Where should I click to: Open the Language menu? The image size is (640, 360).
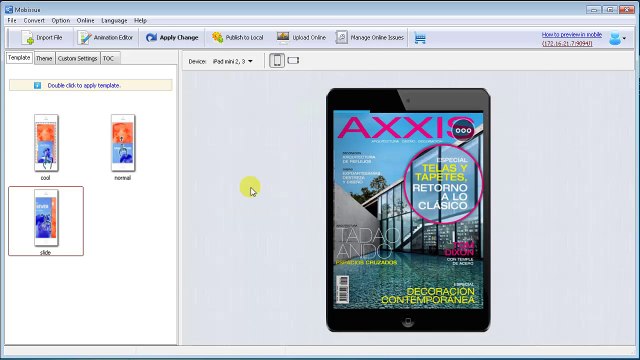pyautogui.click(x=114, y=20)
